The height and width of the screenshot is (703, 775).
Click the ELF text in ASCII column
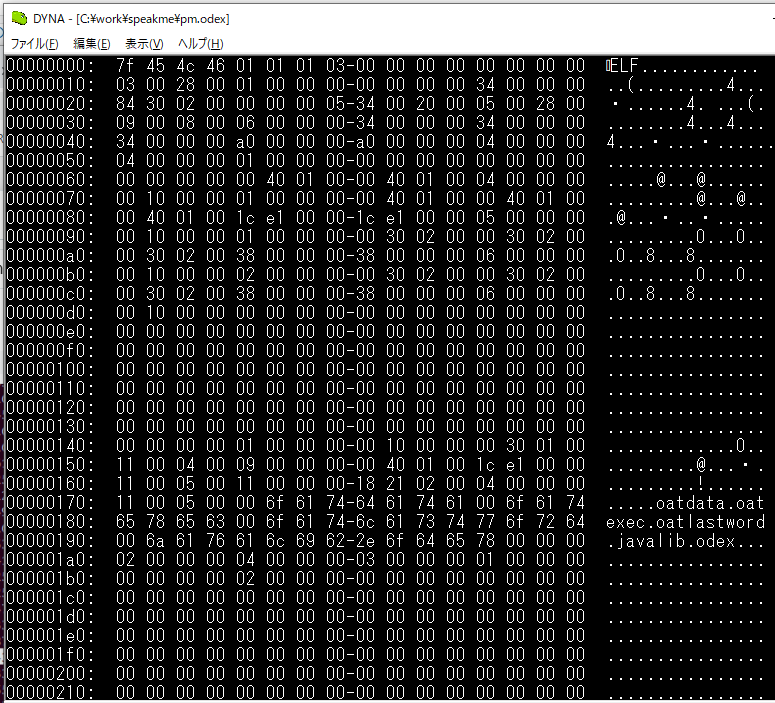pos(625,65)
